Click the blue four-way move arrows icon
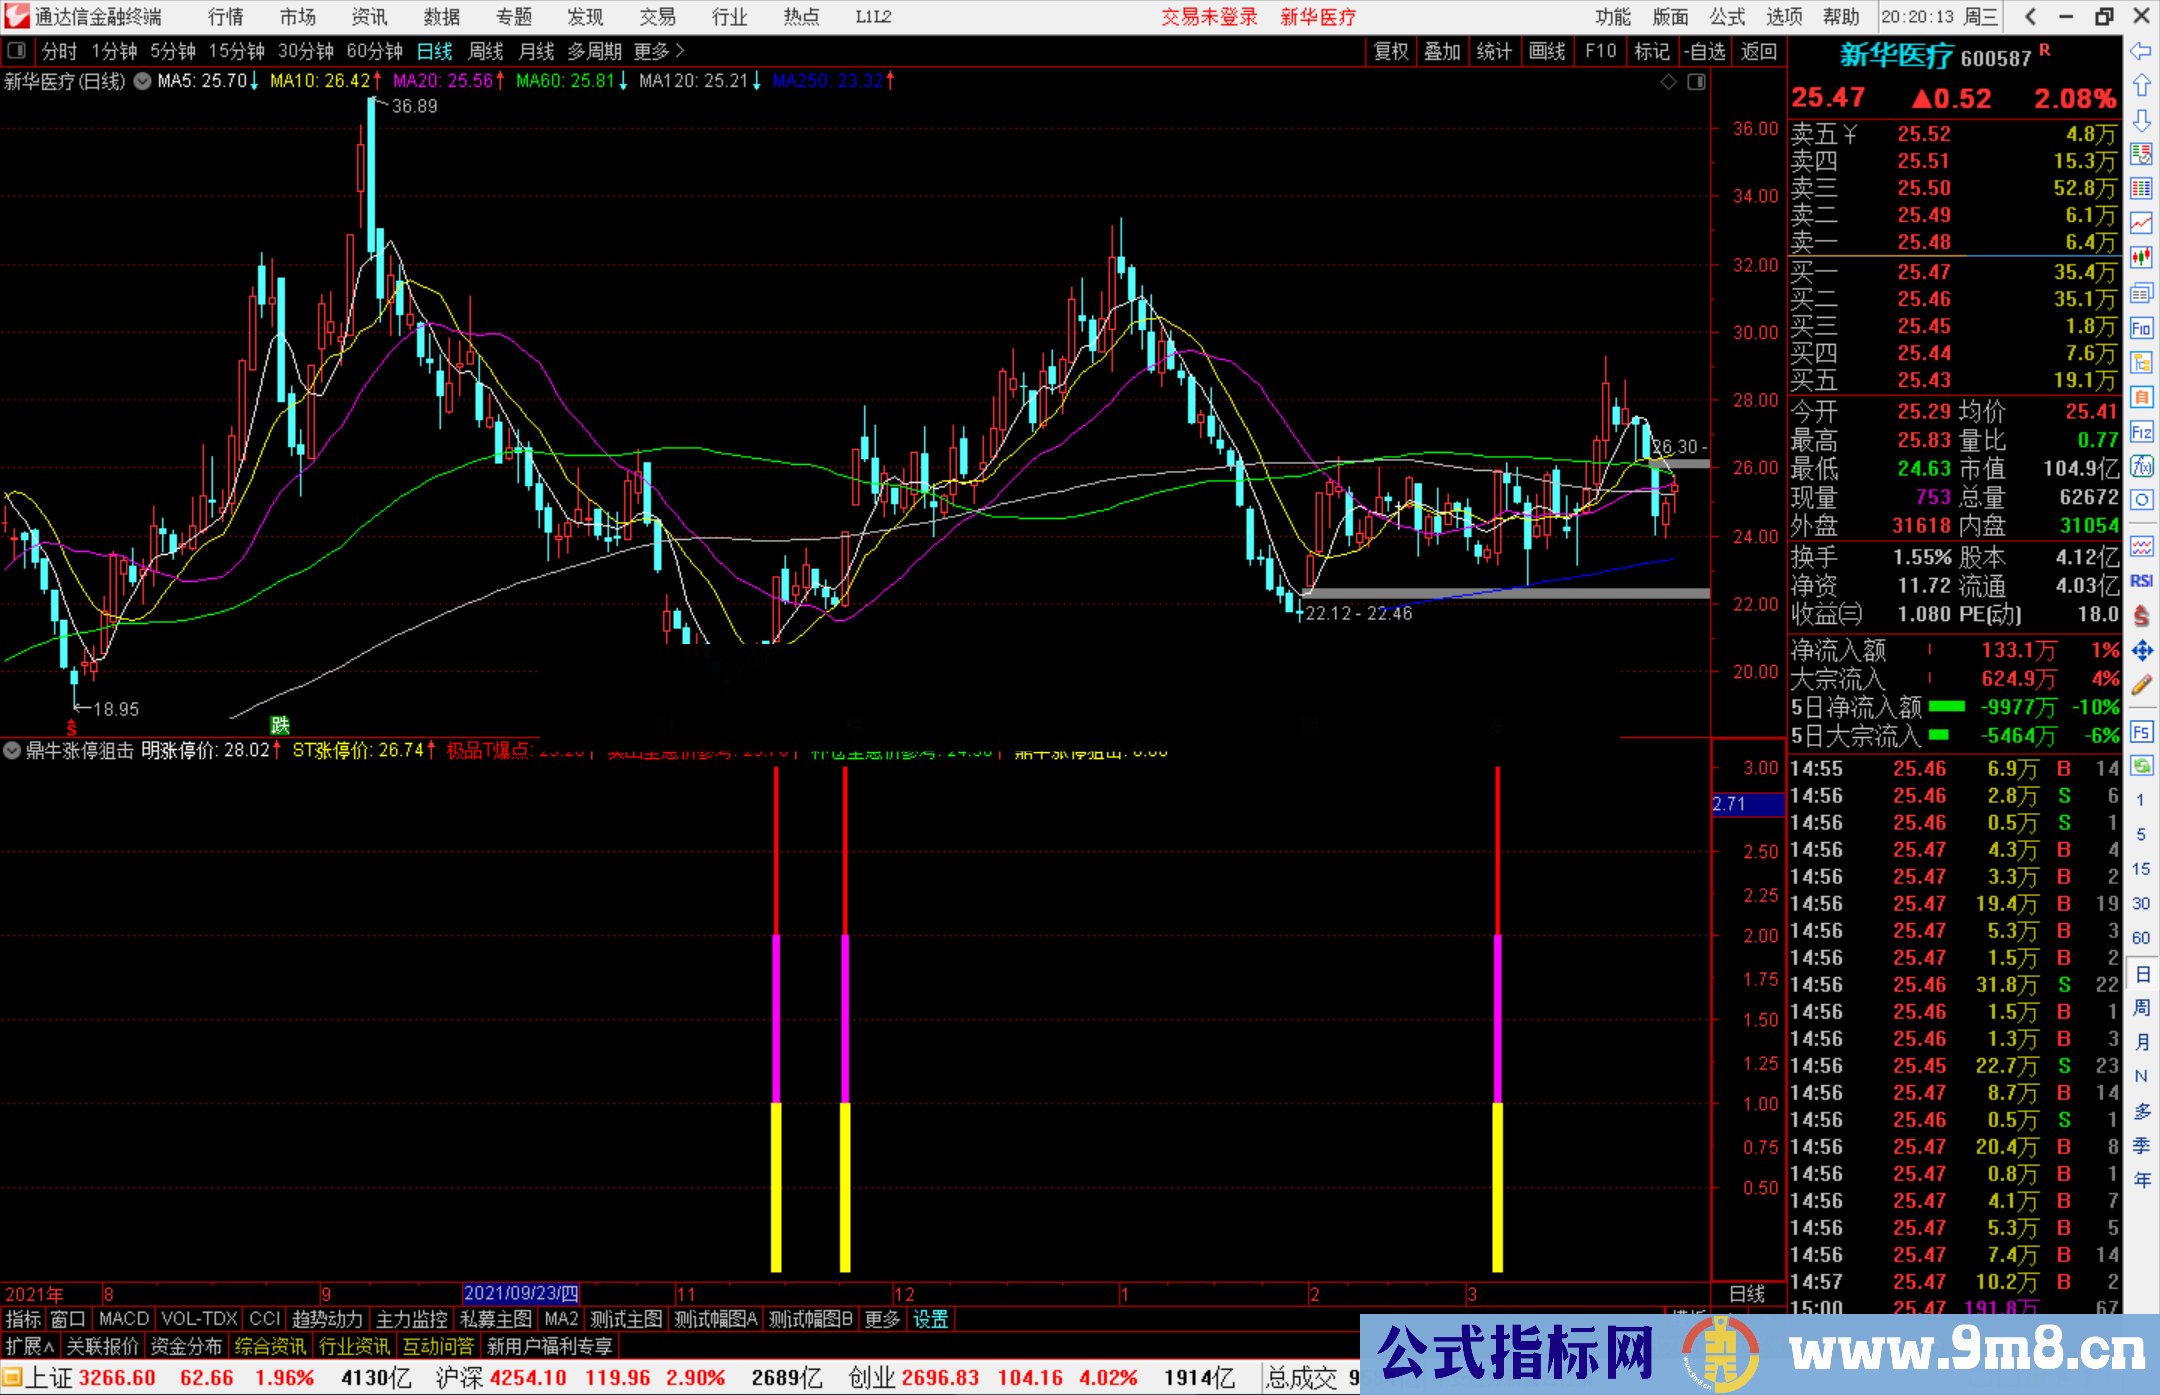 click(2141, 651)
